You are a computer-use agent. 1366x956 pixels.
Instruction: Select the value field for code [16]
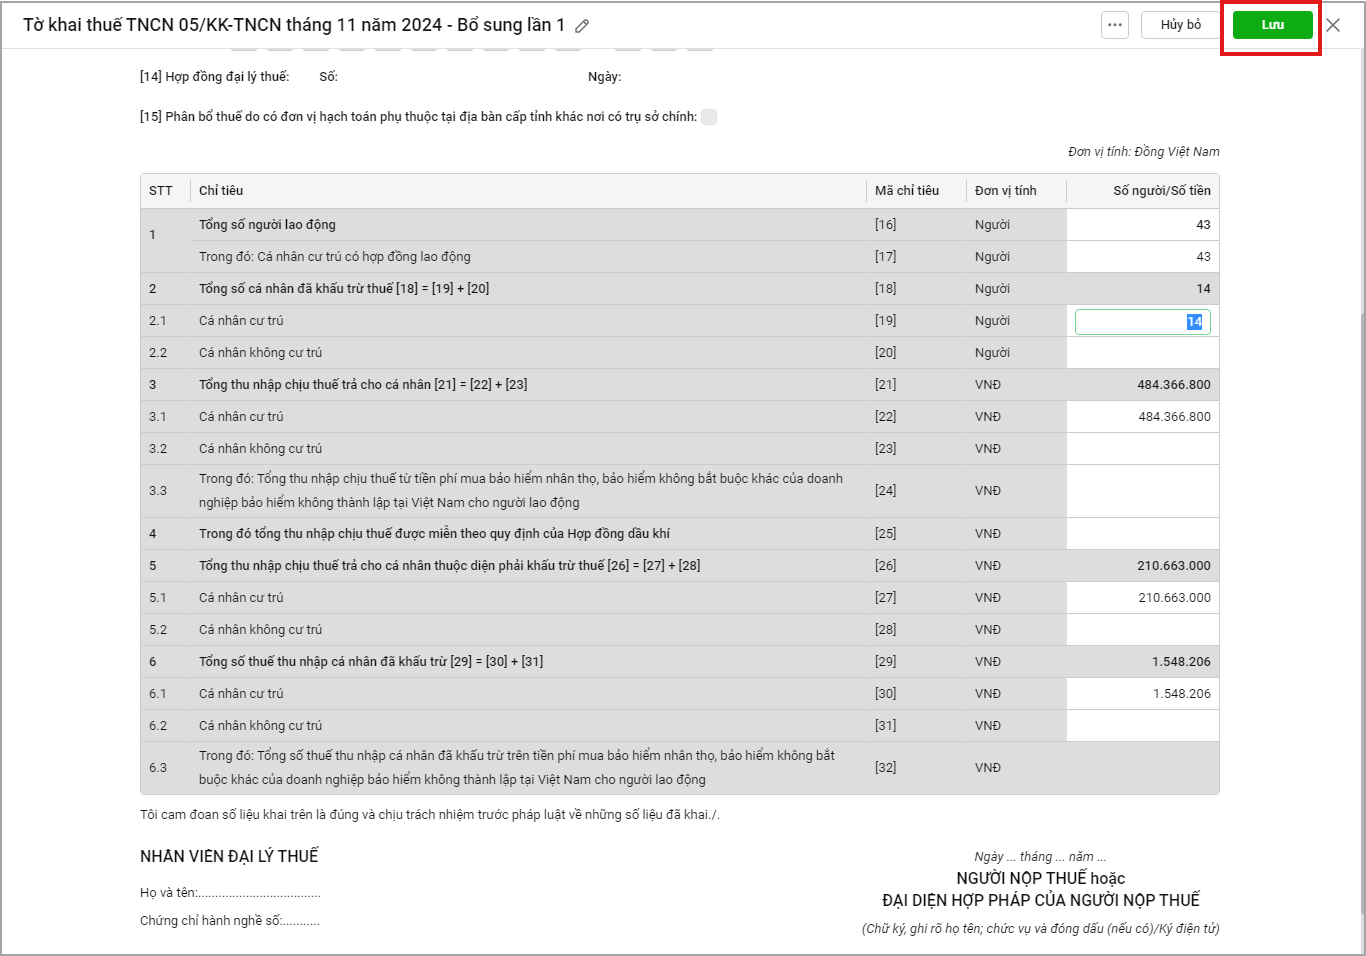(1142, 225)
